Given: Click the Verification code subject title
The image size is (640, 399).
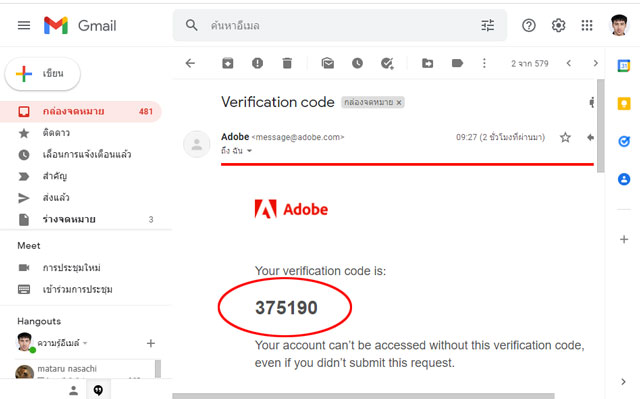Looking at the screenshot, I should pos(278,102).
